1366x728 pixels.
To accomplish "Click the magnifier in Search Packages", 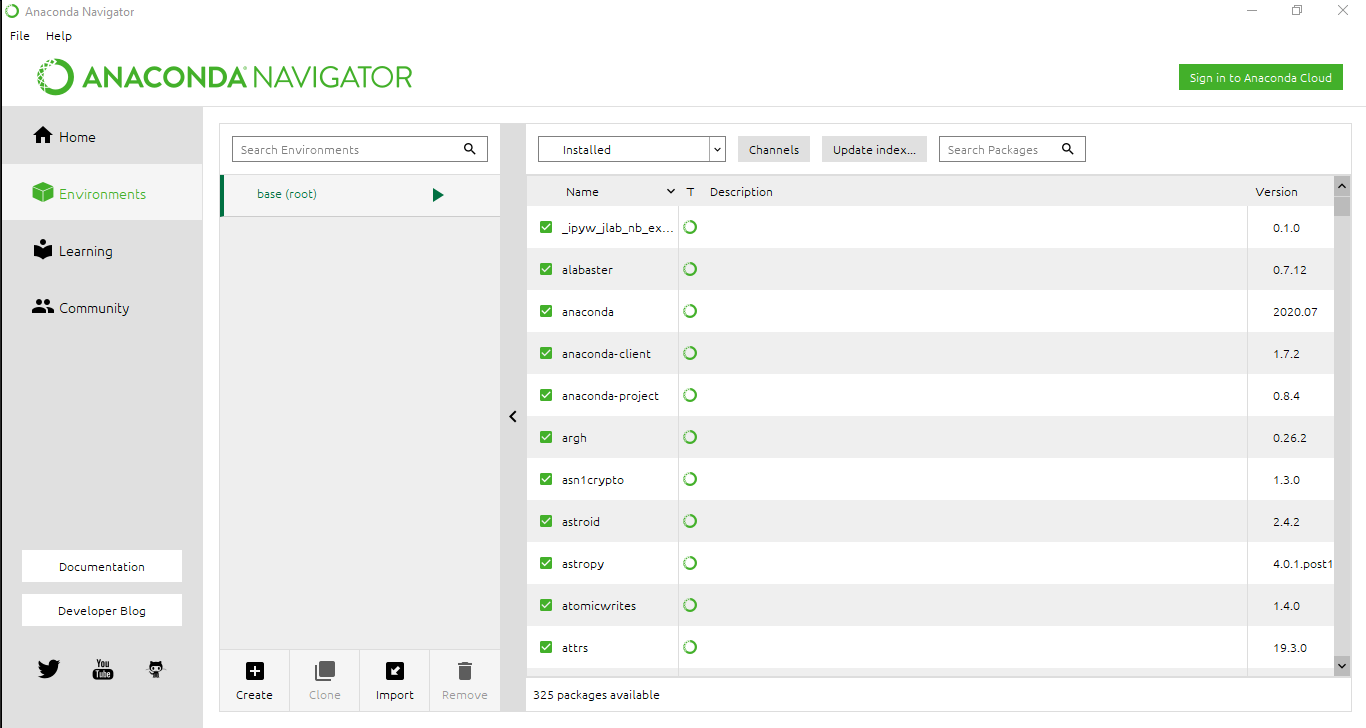I will click(x=1068, y=149).
